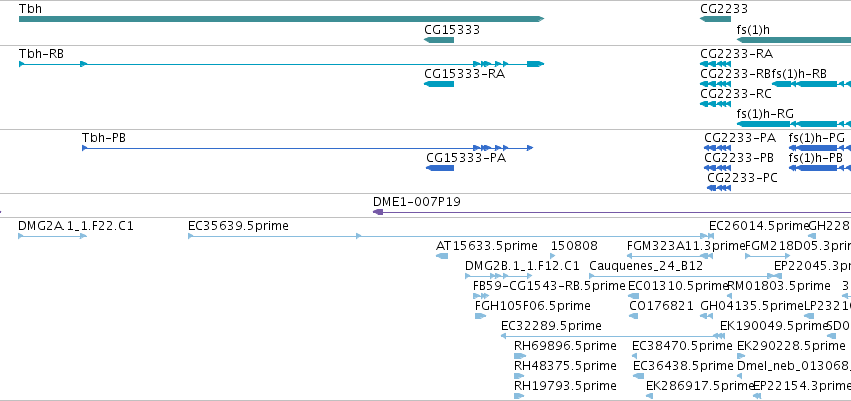Click the RH69896.5prime EST label
The height and width of the screenshot is (401, 851).
566,346
